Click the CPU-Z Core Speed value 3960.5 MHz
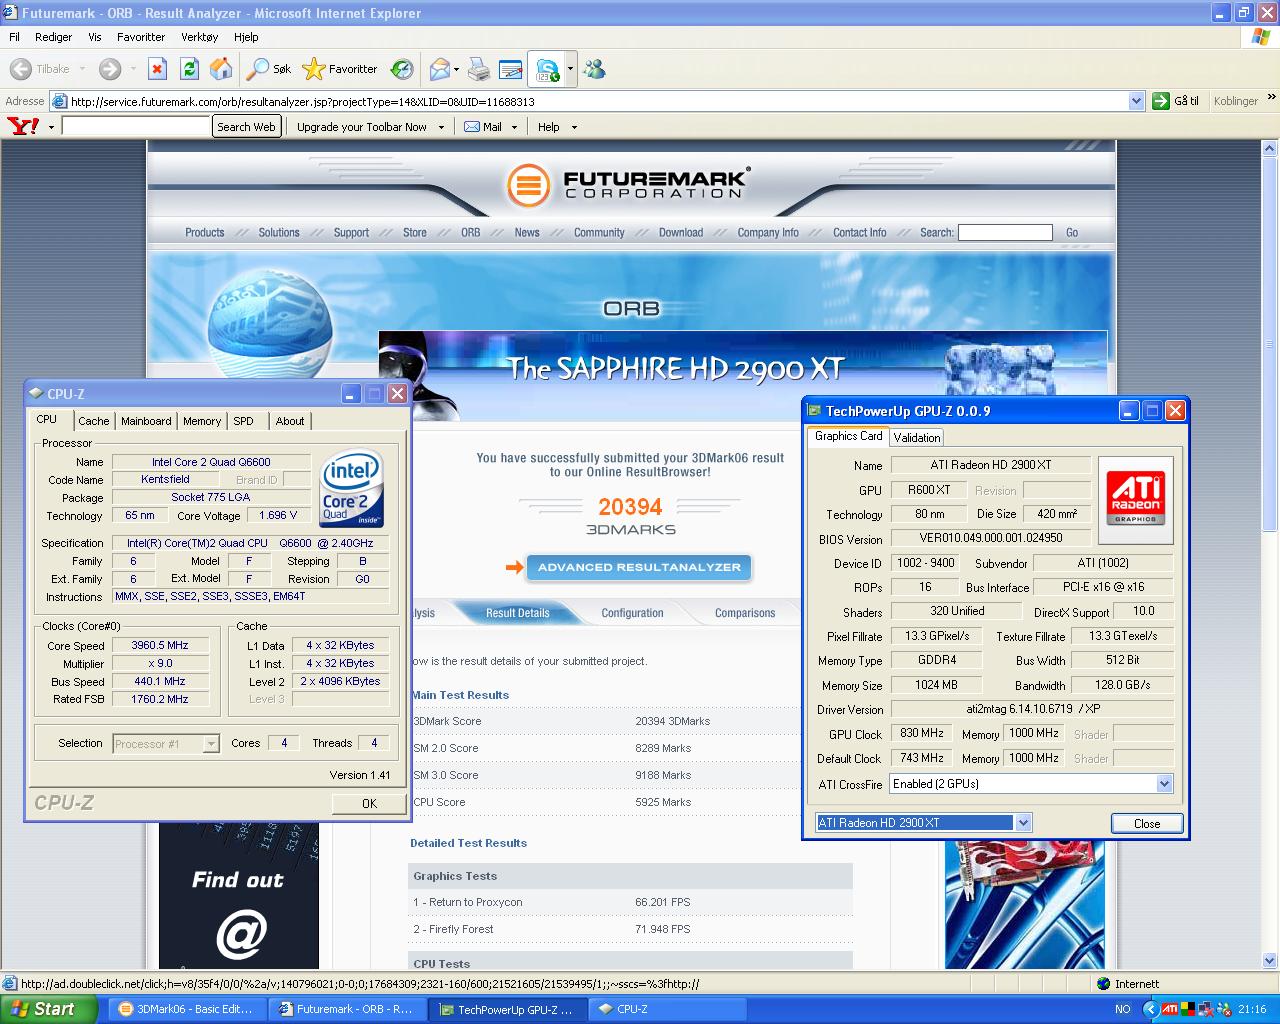This screenshot has height=1024, width=1280. [x=160, y=645]
